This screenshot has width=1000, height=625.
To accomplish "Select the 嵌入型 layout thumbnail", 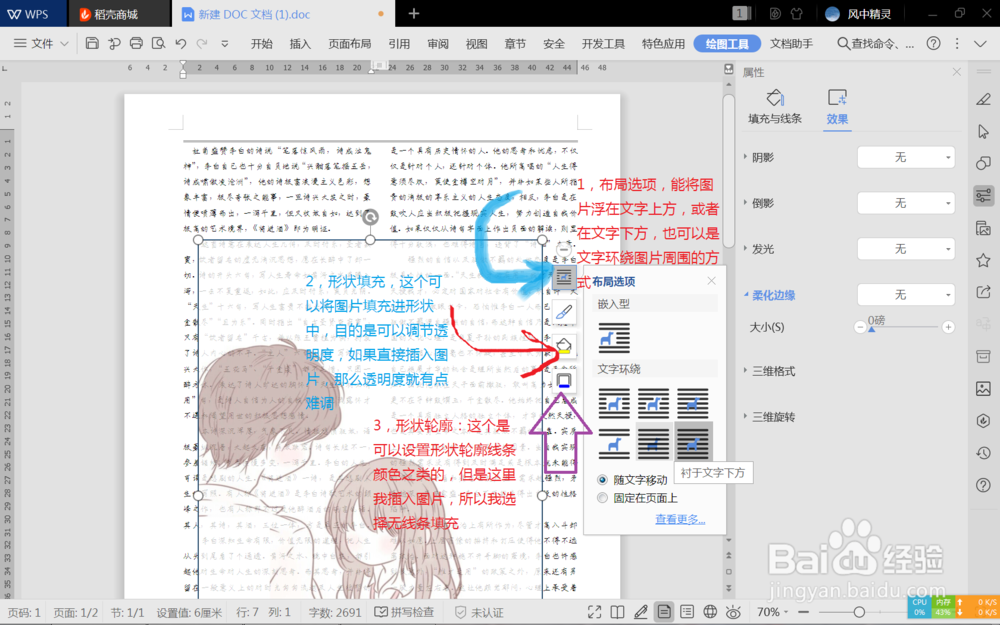I will coord(613,340).
